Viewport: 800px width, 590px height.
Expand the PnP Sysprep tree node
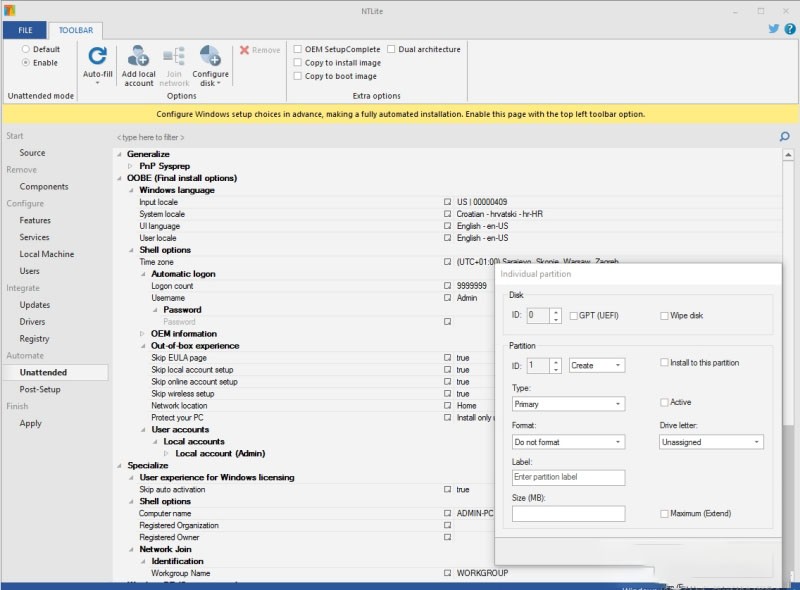point(130,166)
